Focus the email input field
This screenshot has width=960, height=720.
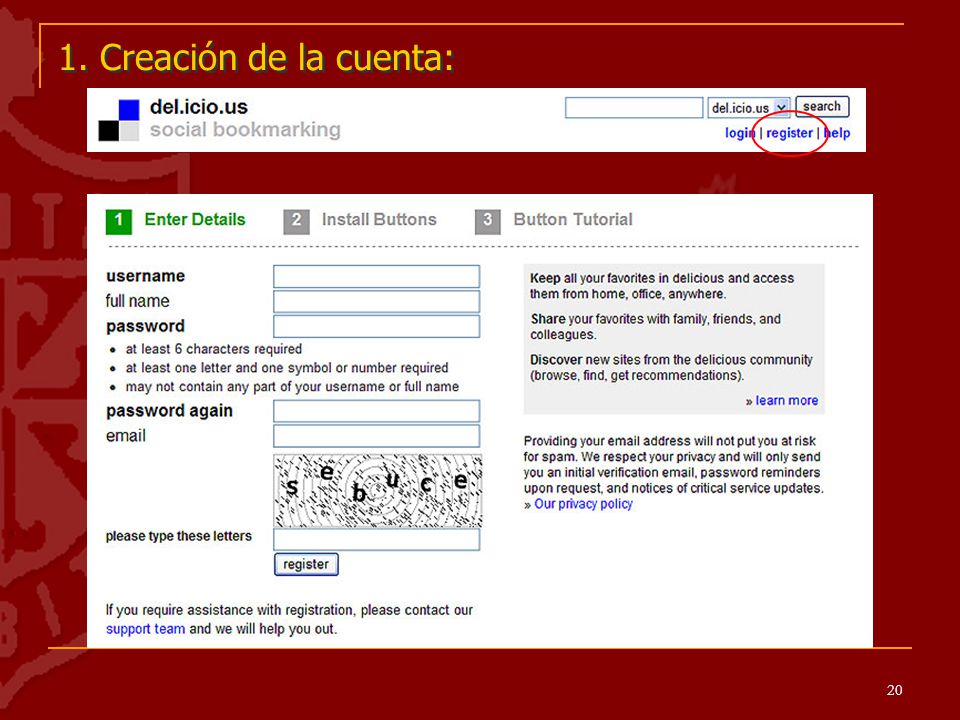(377, 436)
